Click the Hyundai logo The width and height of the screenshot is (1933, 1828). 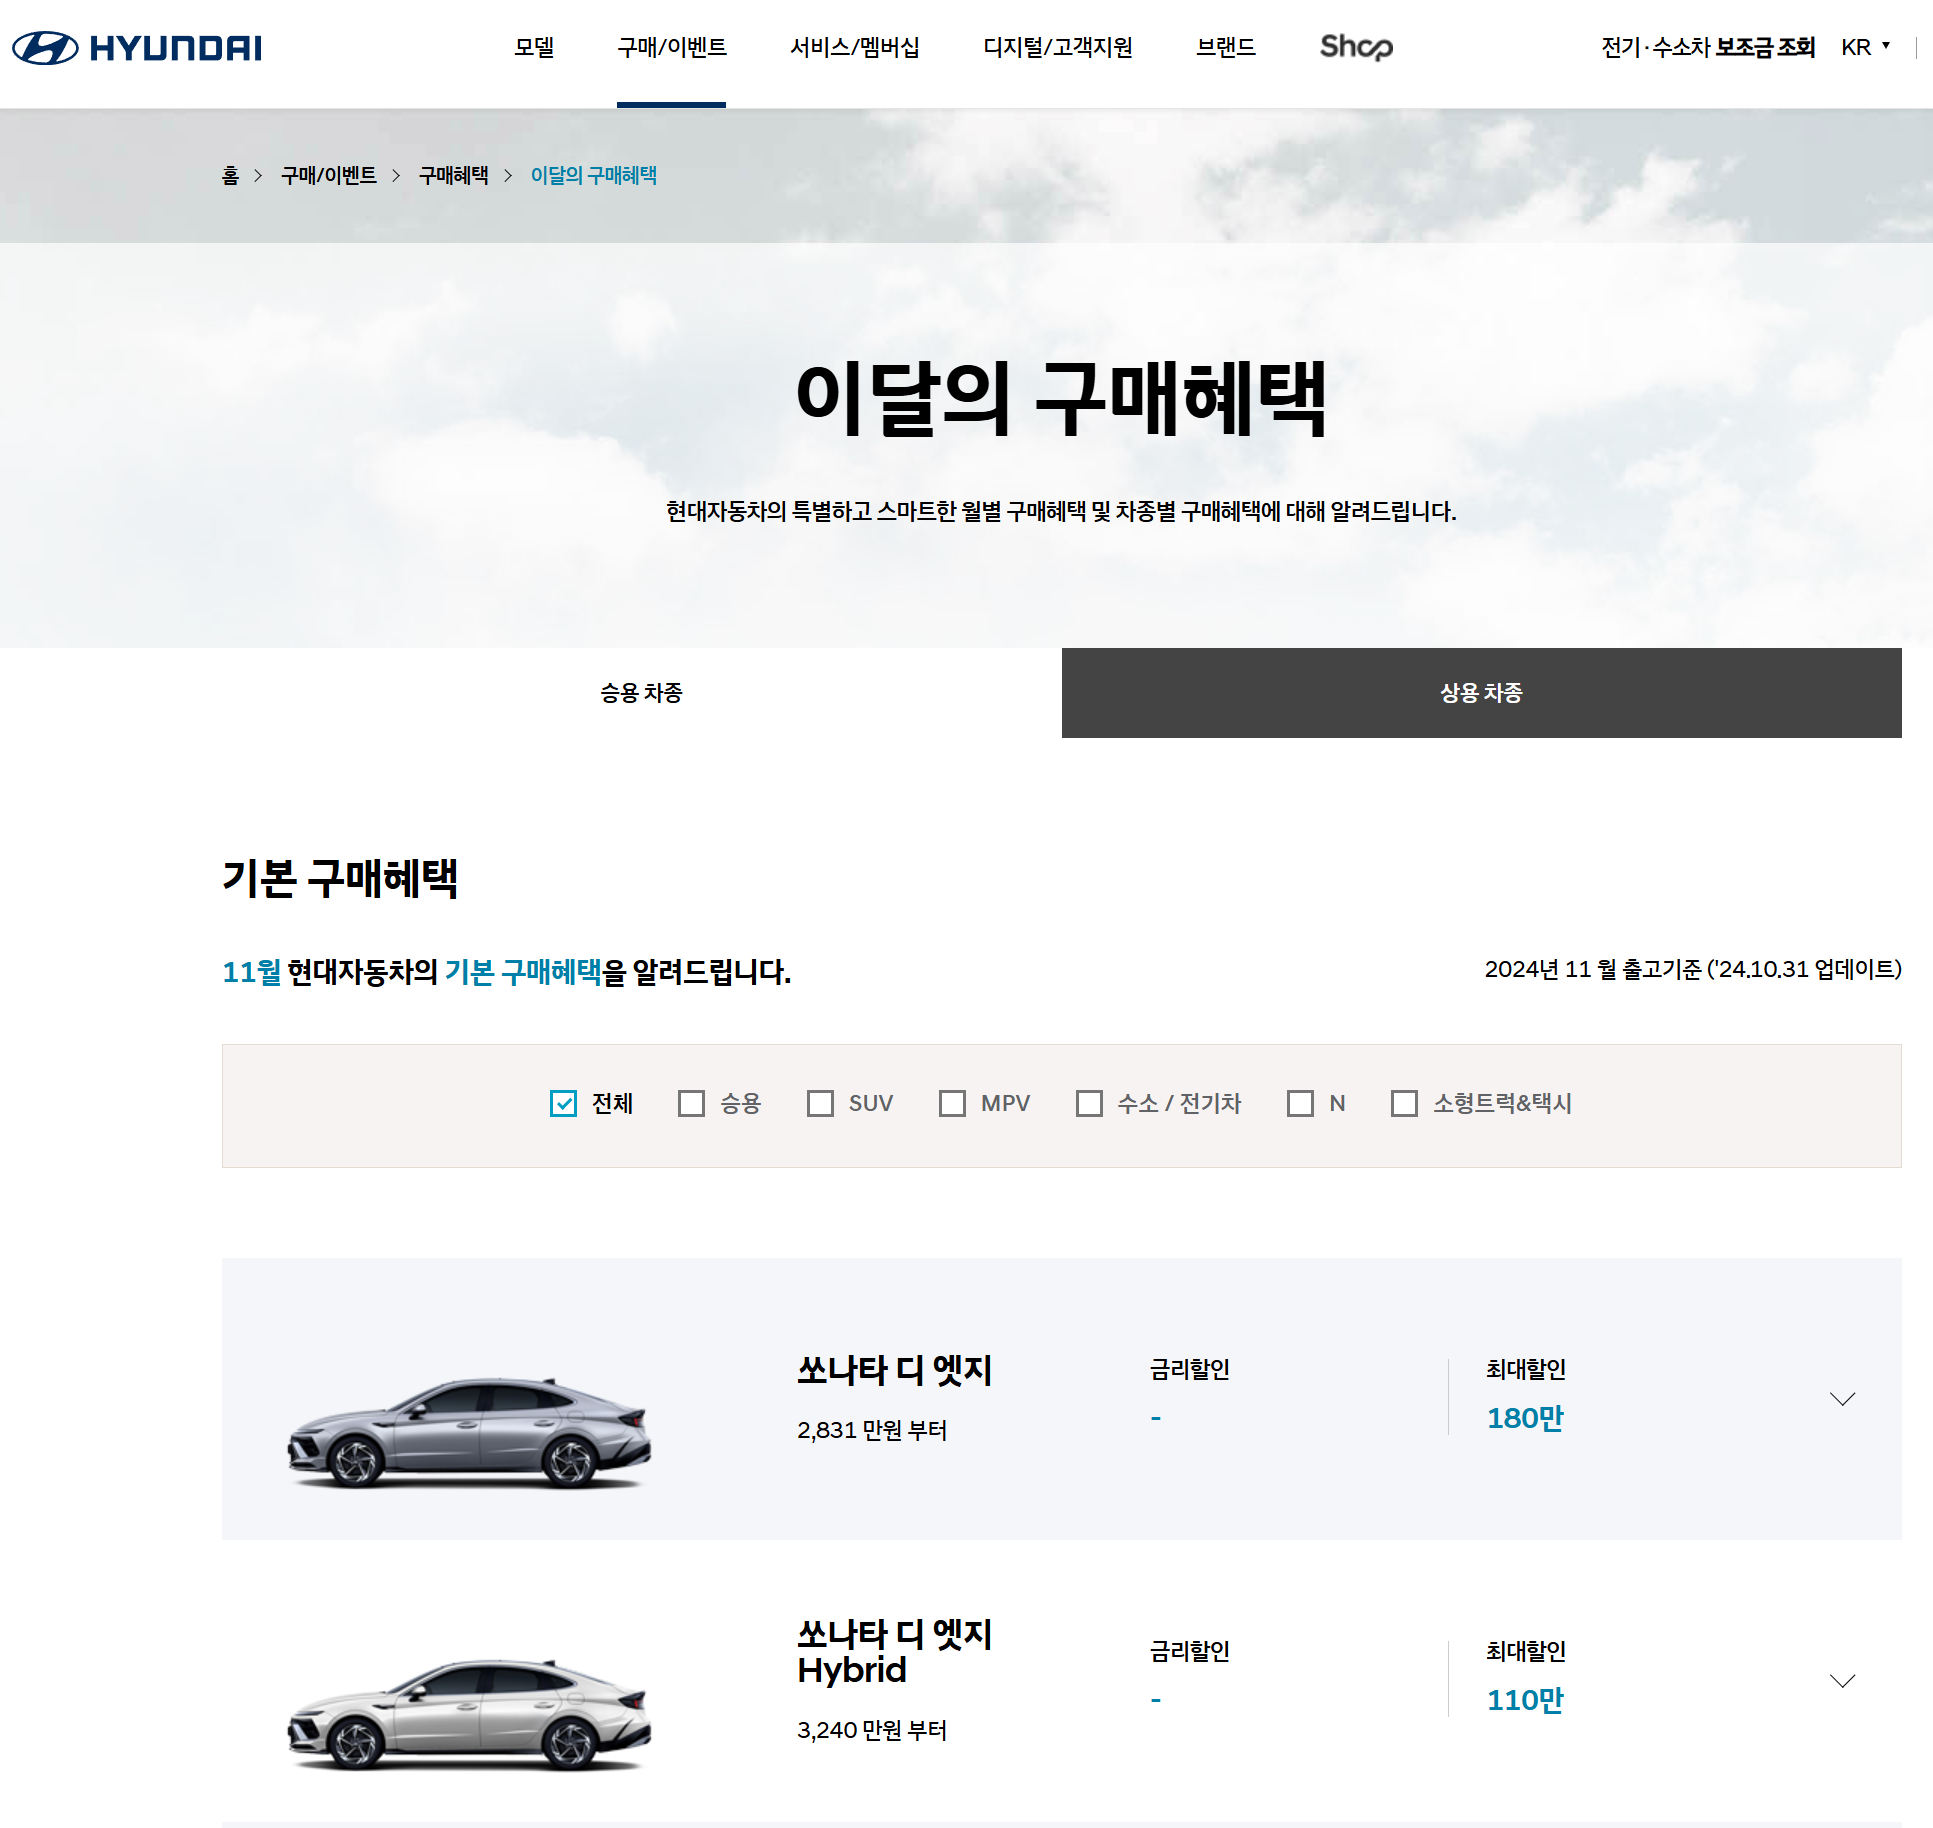tap(134, 46)
